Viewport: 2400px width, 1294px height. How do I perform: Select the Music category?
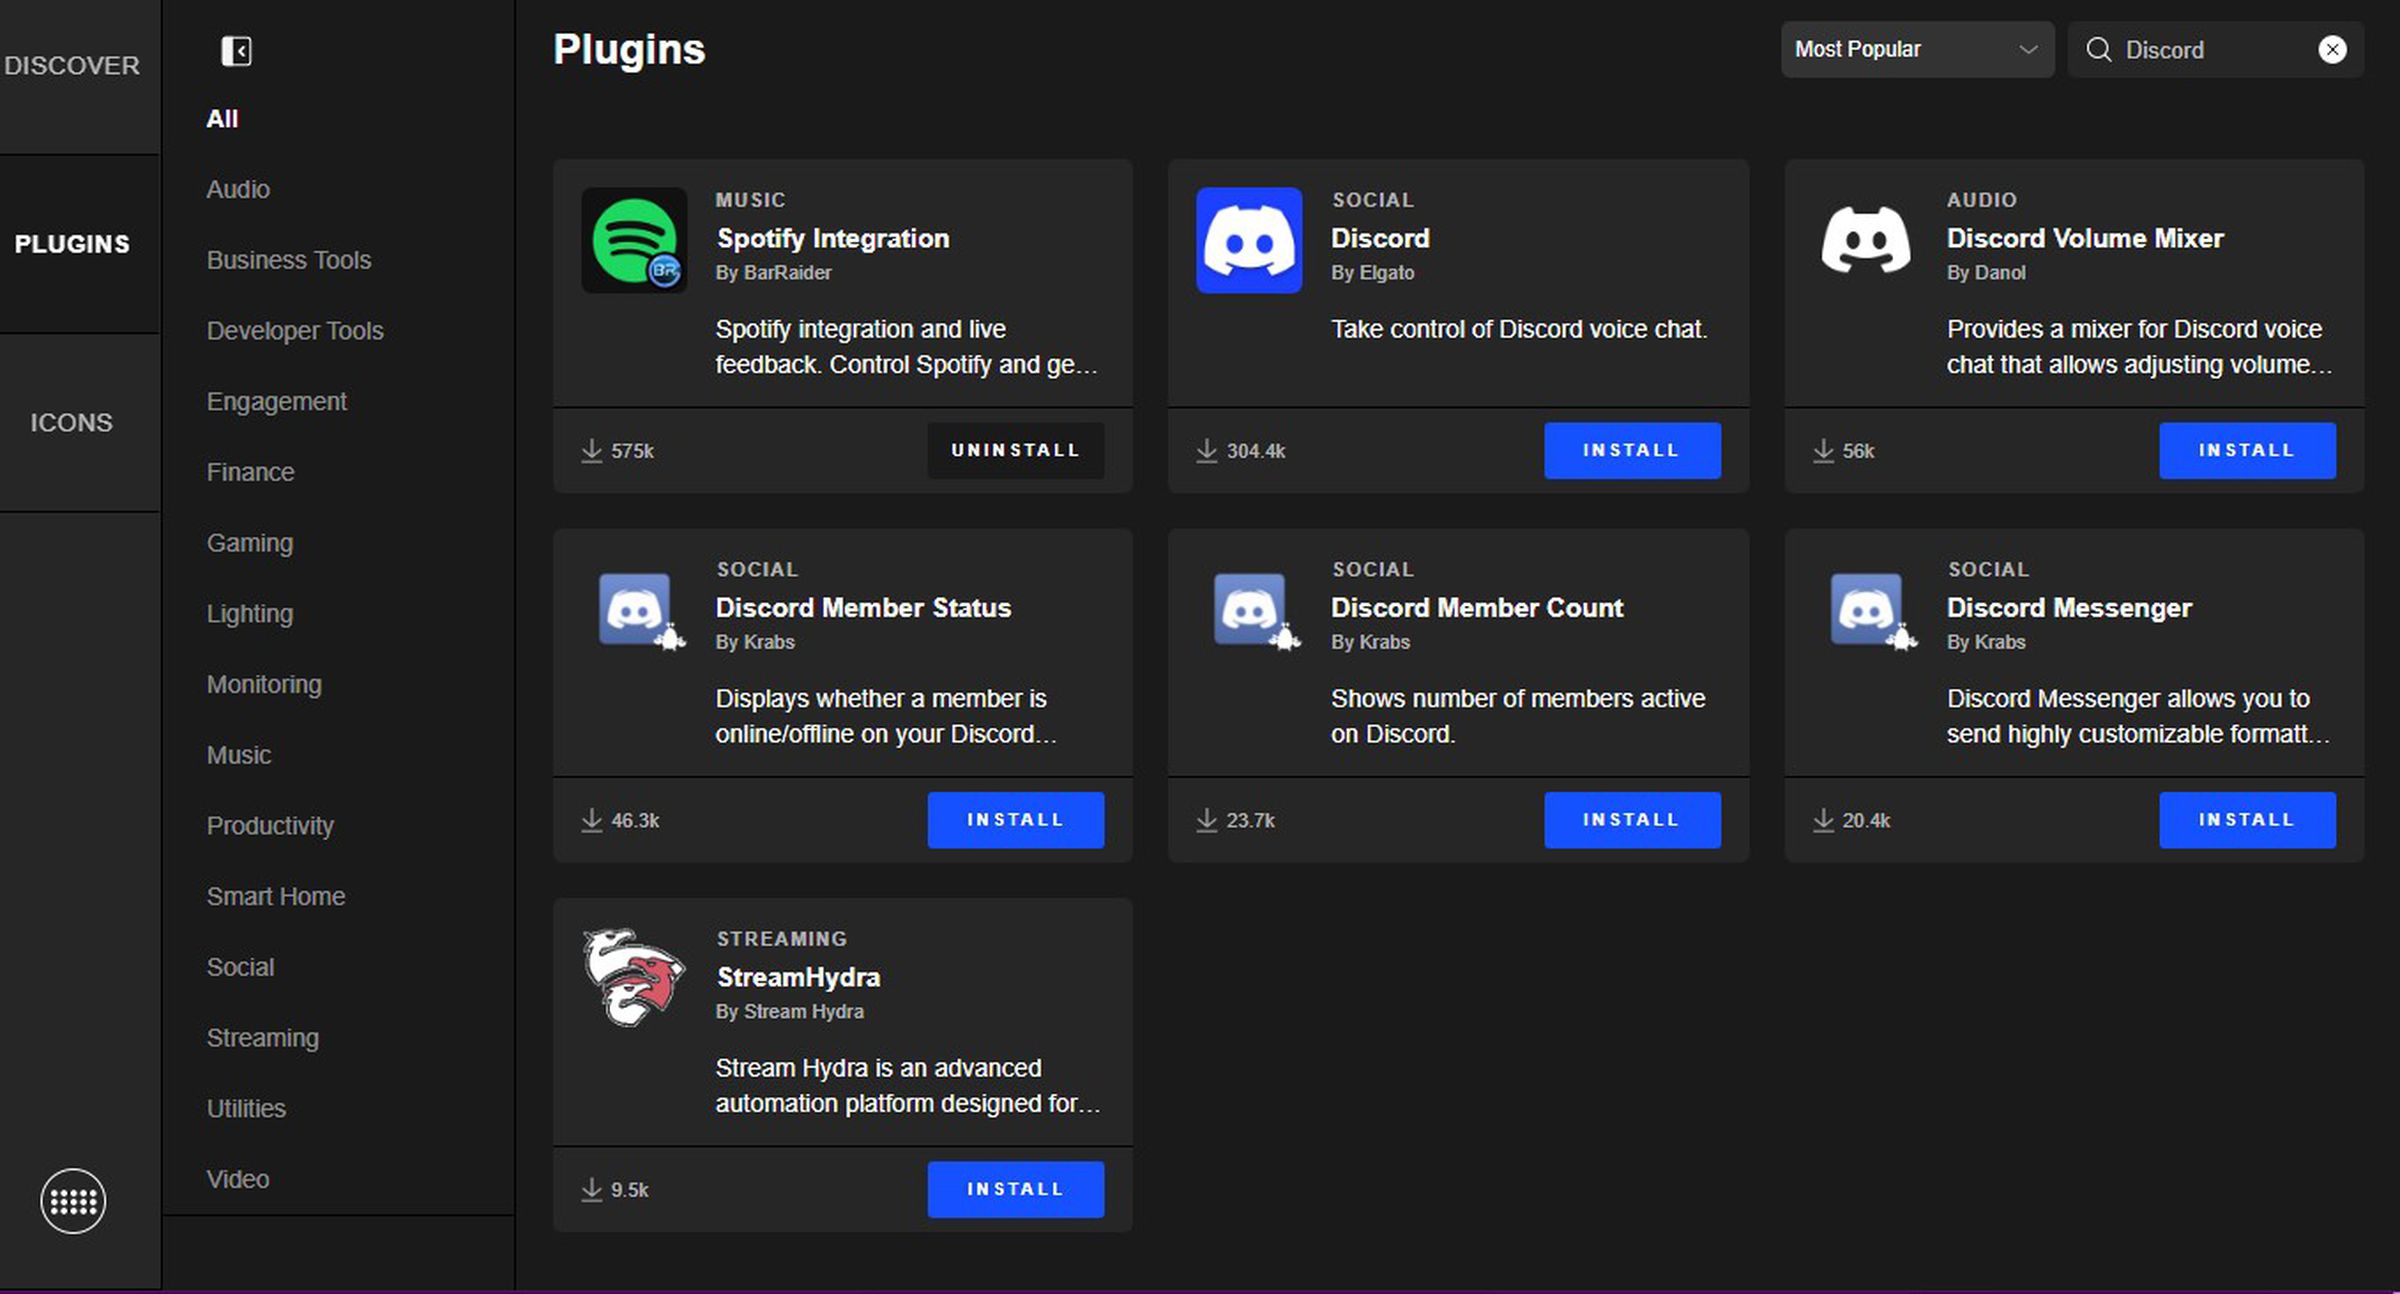239,755
